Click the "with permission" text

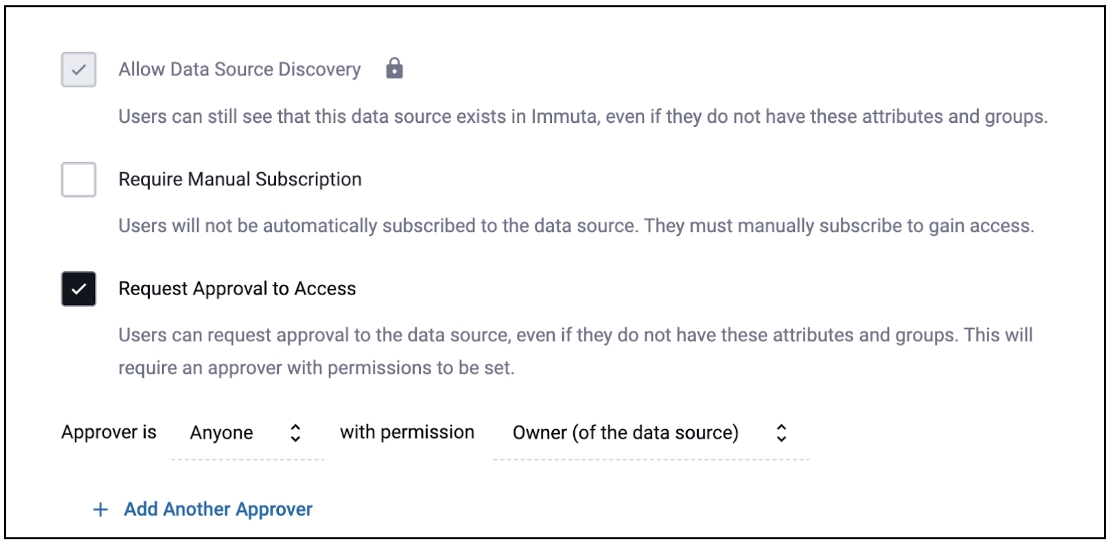pyautogui.click(x=407, y=433)
